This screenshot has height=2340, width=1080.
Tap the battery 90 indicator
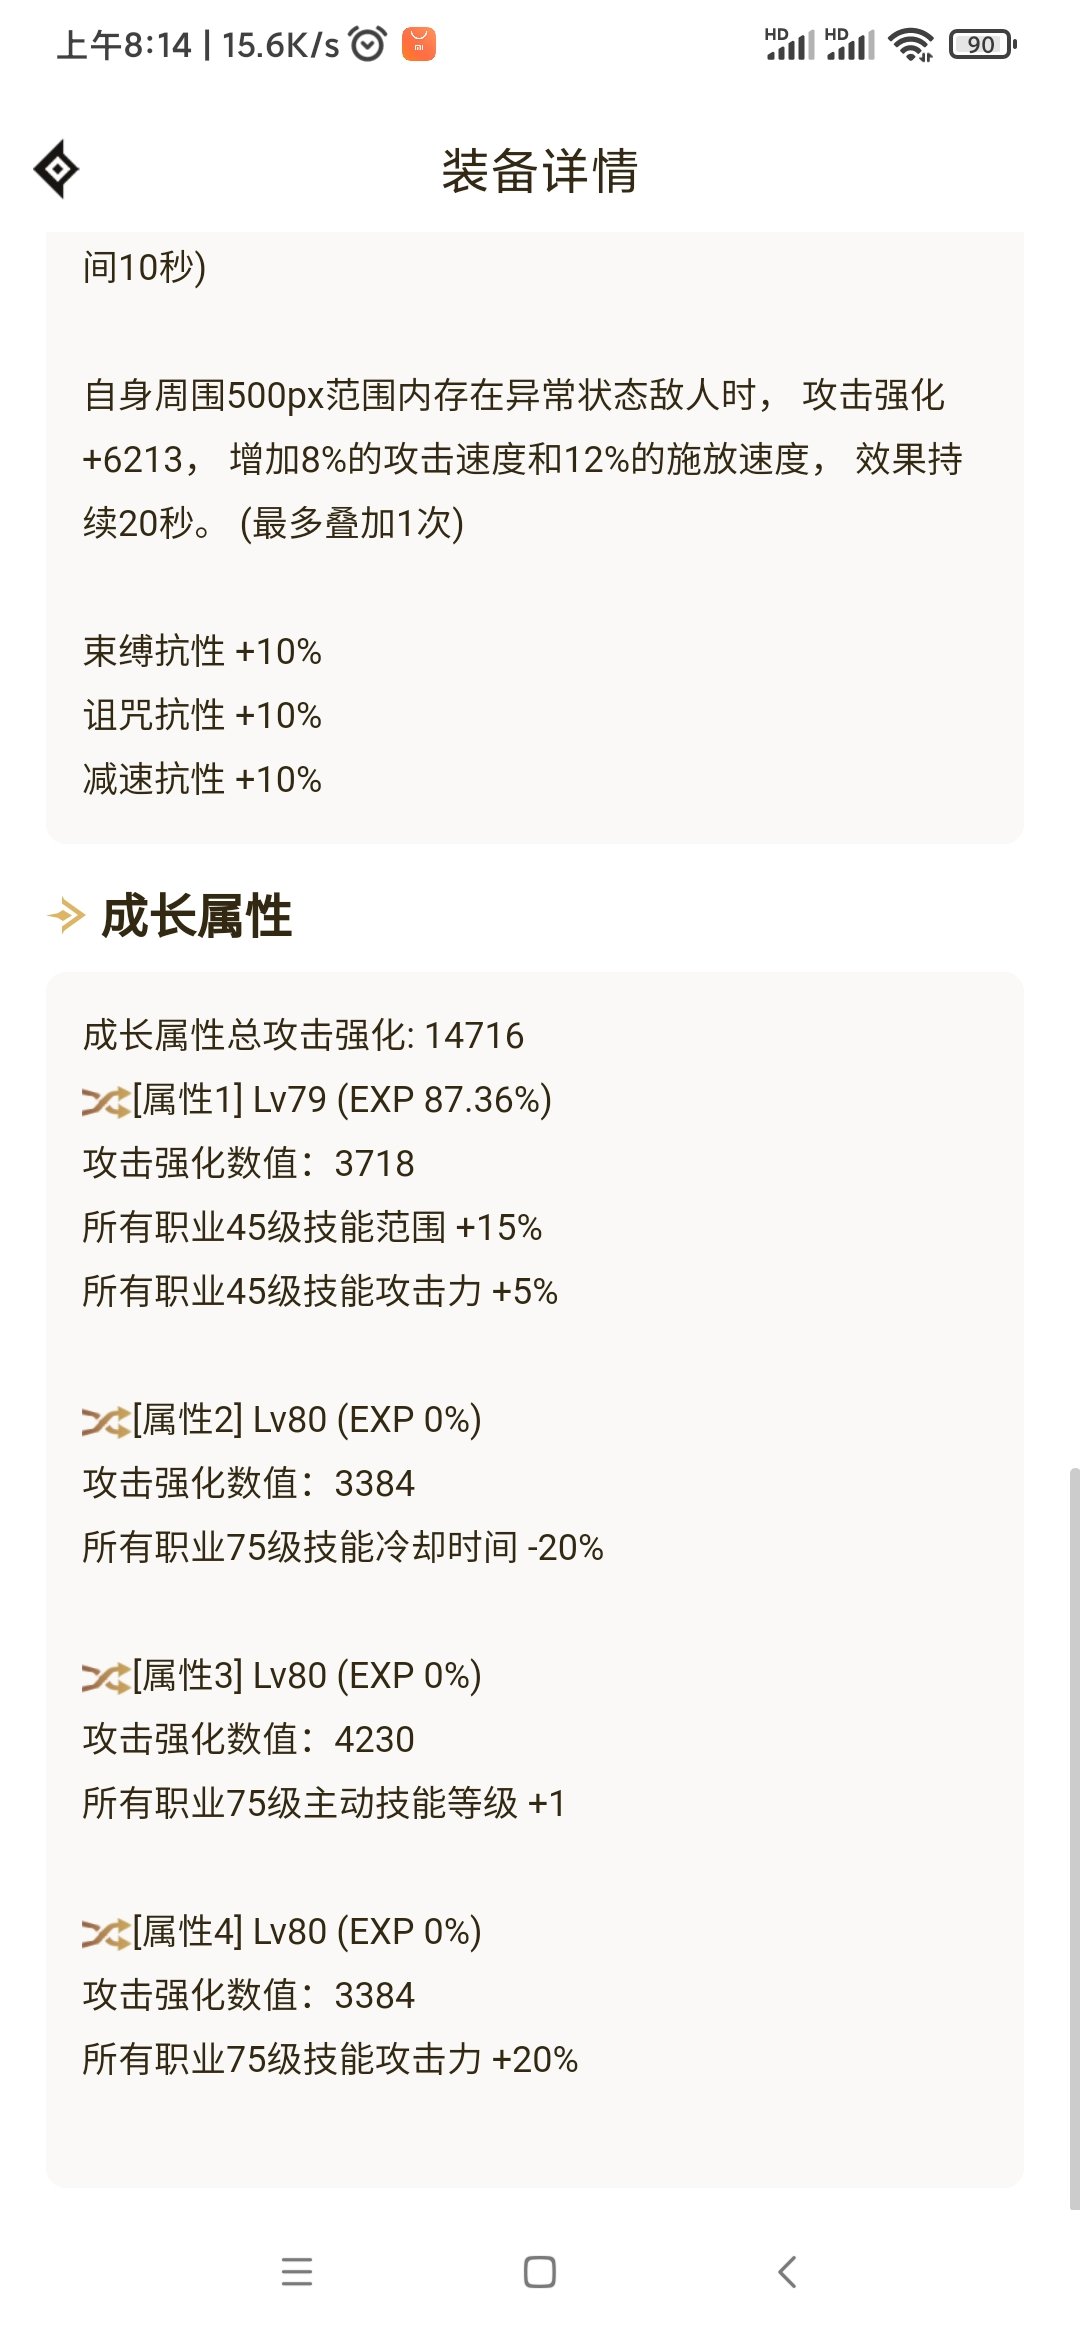click(x=983, y=44)
